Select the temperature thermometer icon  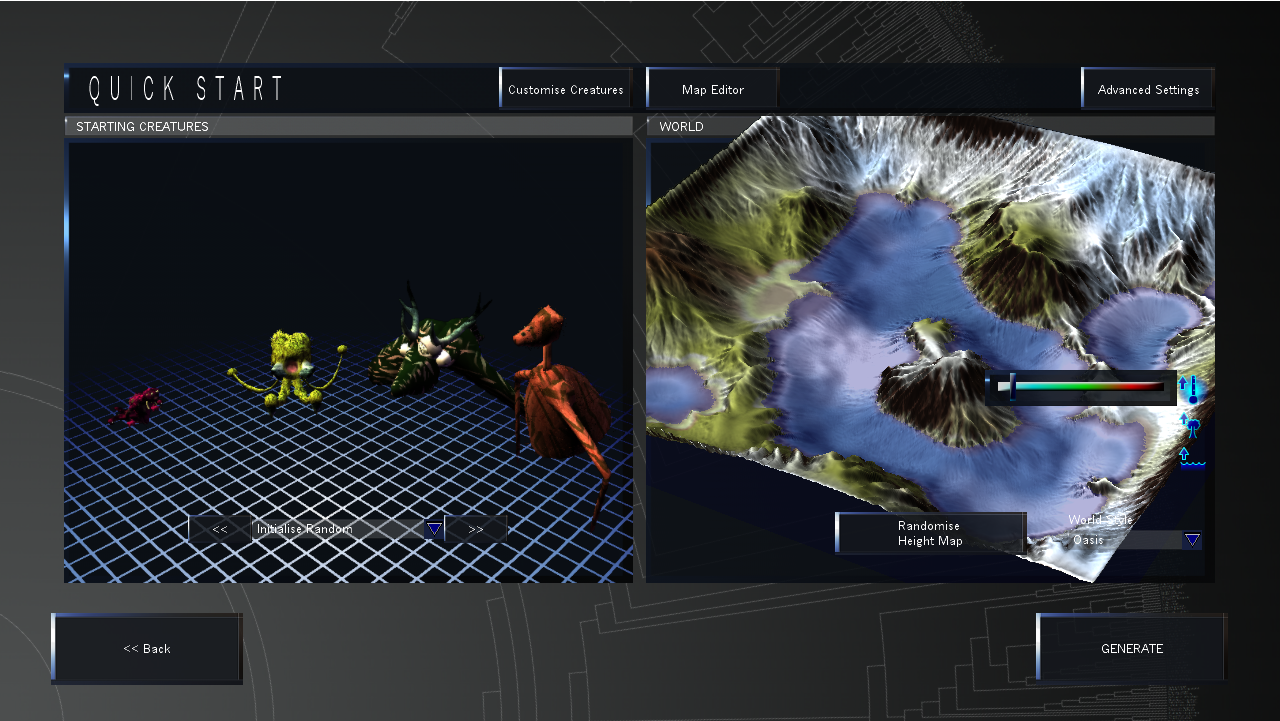[1190, 389]
